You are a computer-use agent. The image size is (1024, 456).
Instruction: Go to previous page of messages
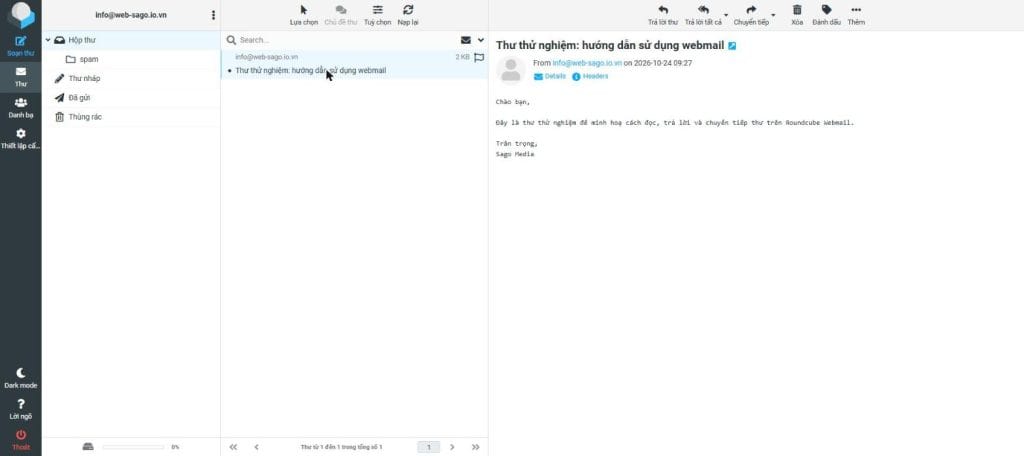click(256, 447)
